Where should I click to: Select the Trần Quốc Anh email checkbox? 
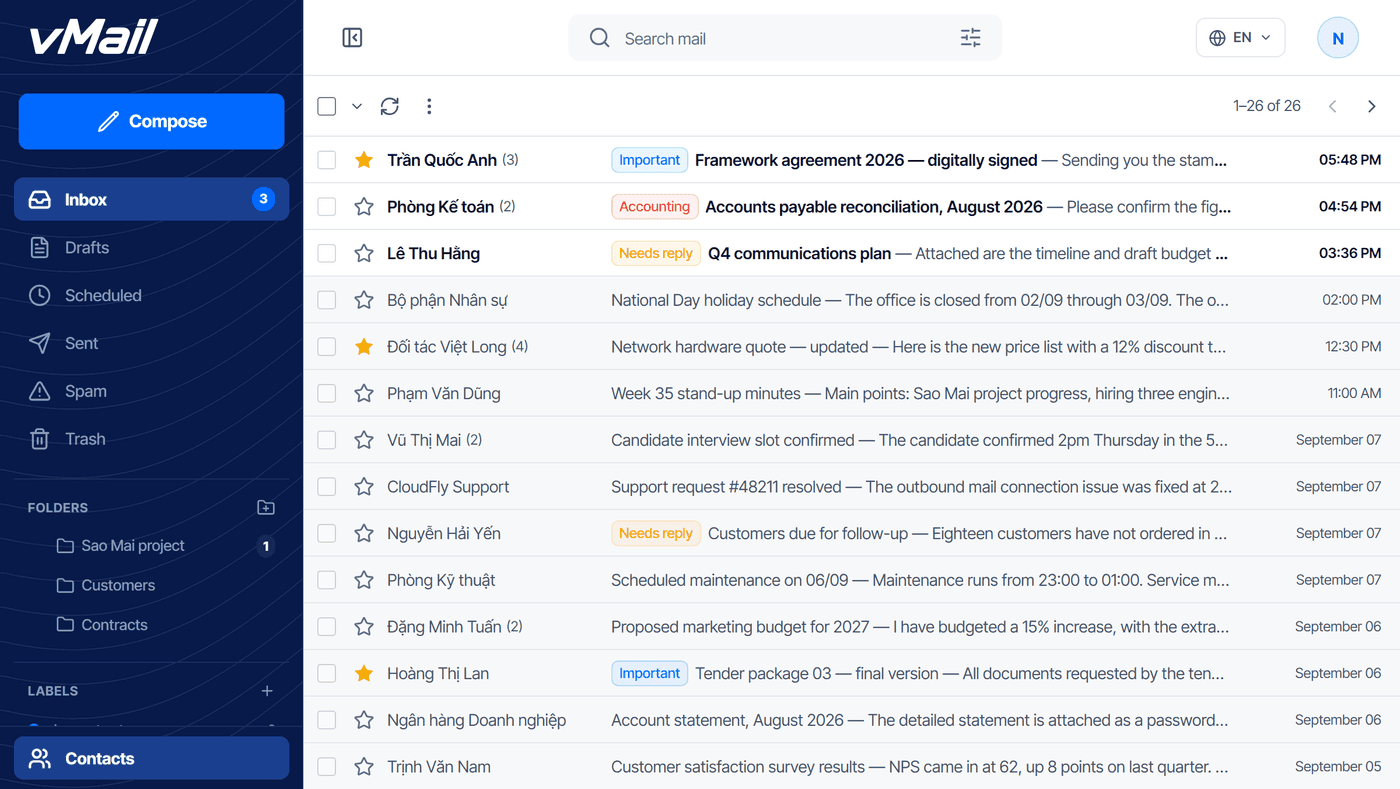pos(327,160)
